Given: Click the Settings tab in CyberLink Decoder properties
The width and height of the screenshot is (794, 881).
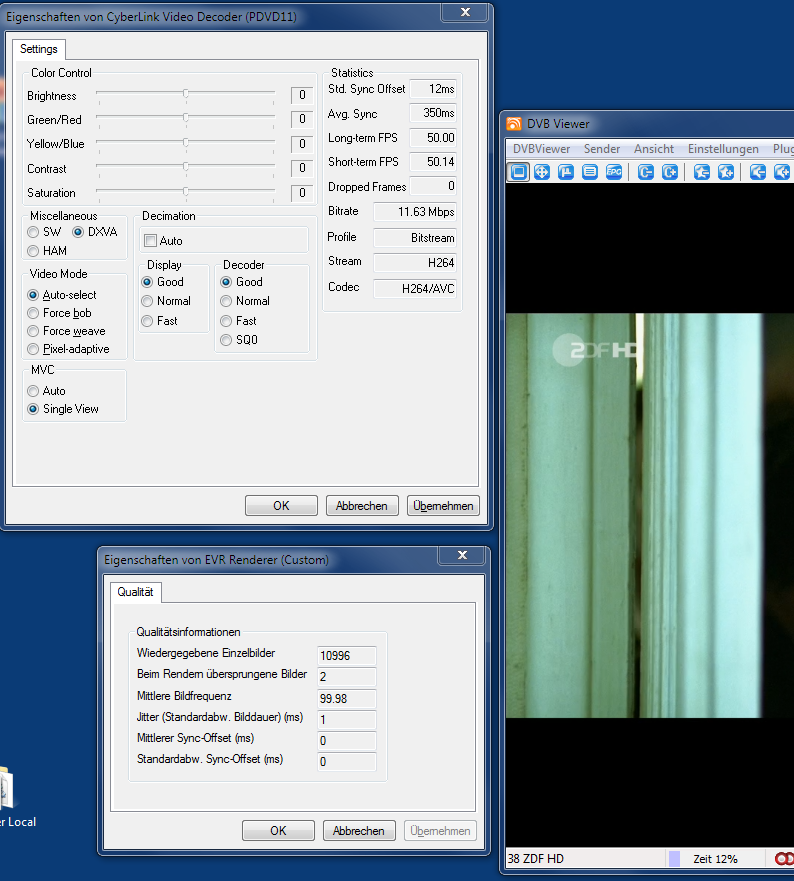Looking at the screenshot, I should 39,49.
